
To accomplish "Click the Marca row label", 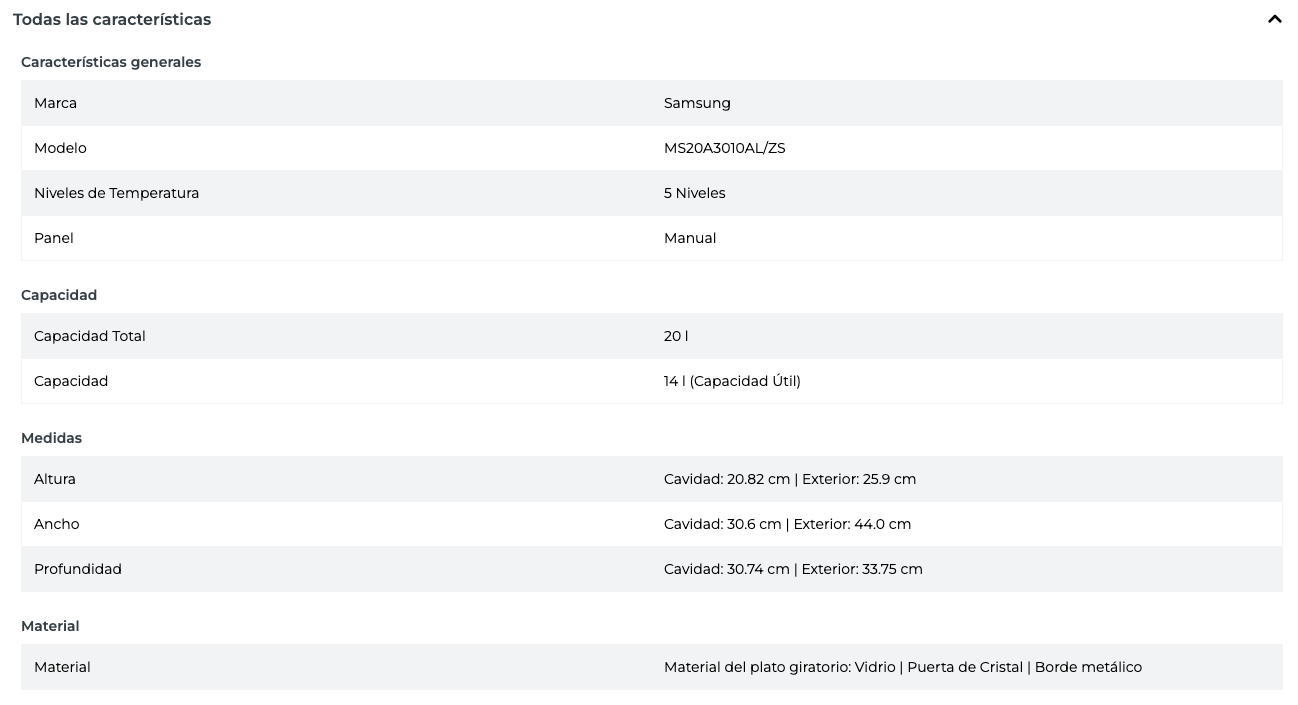I will pos(55,103).
